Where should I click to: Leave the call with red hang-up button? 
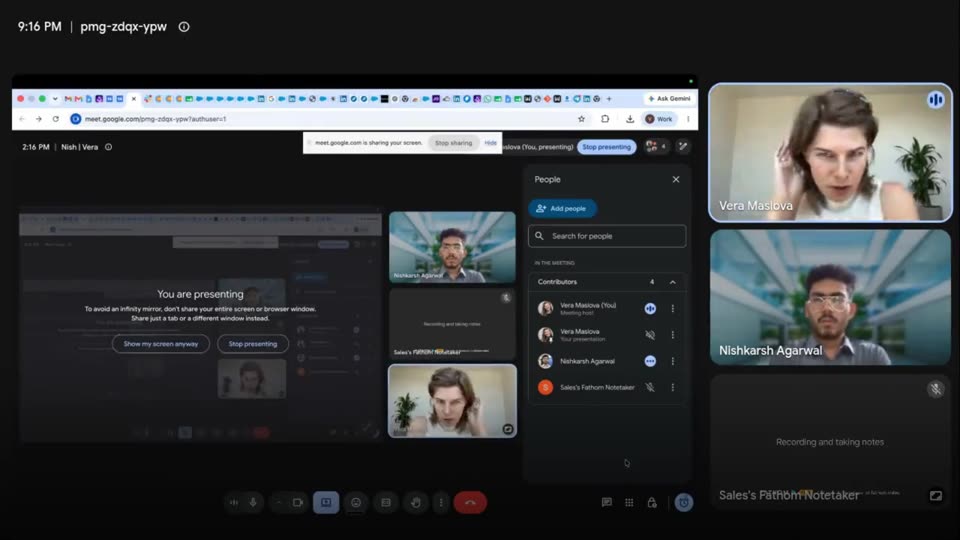[x=470, y=503]
